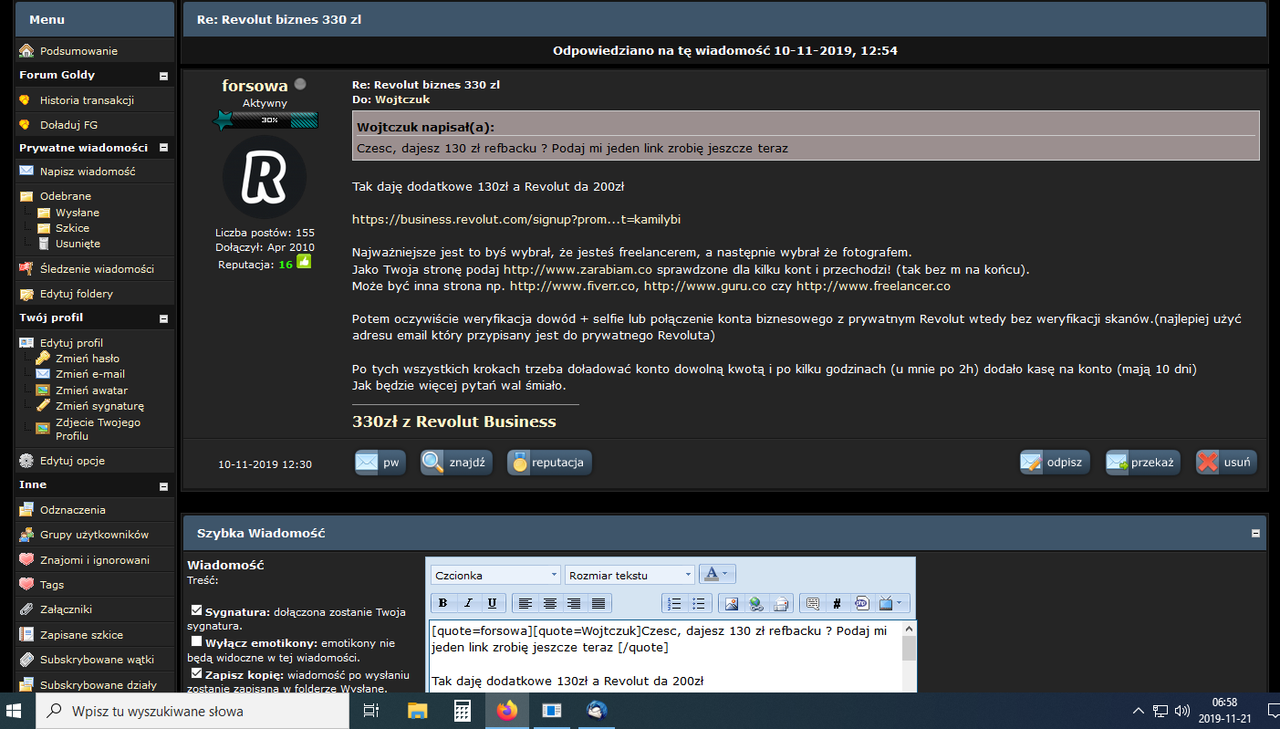The width and height of the screenshot is (1280, 729).
Task: Justify the message text
Action: point(598,603)
